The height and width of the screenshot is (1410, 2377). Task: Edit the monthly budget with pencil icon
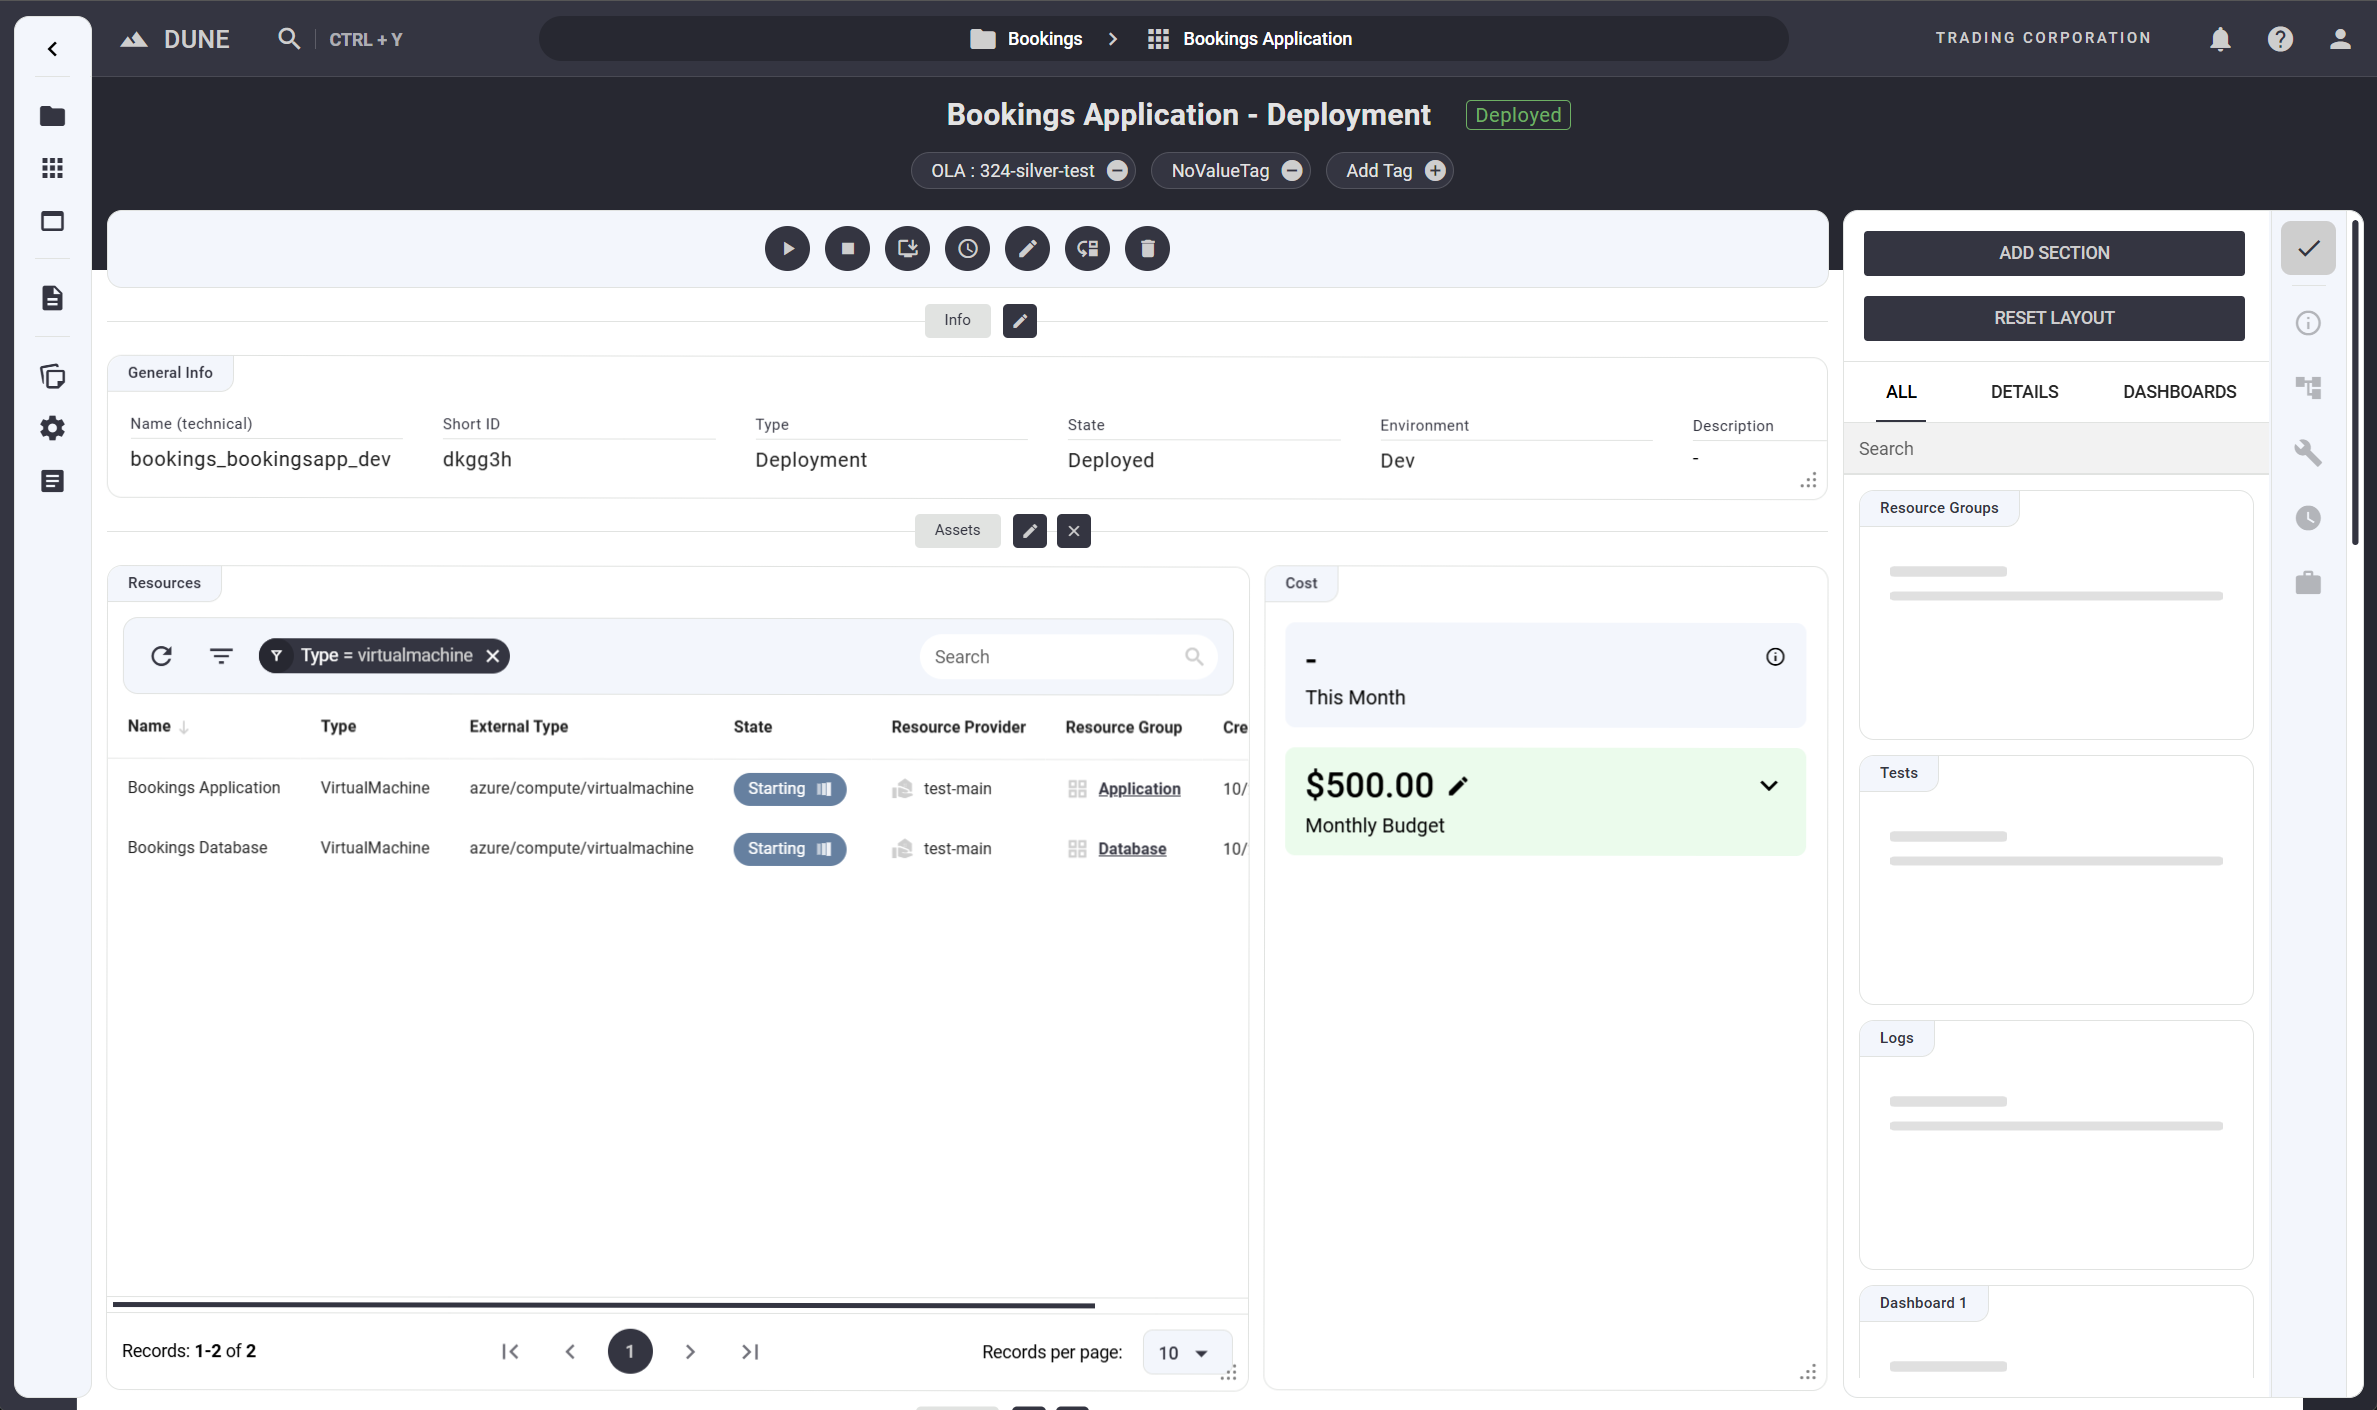pyautogui.click(x=1458, y=786)
